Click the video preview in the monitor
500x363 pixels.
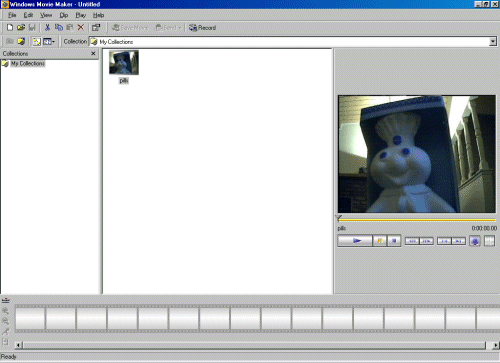(417, 154)
